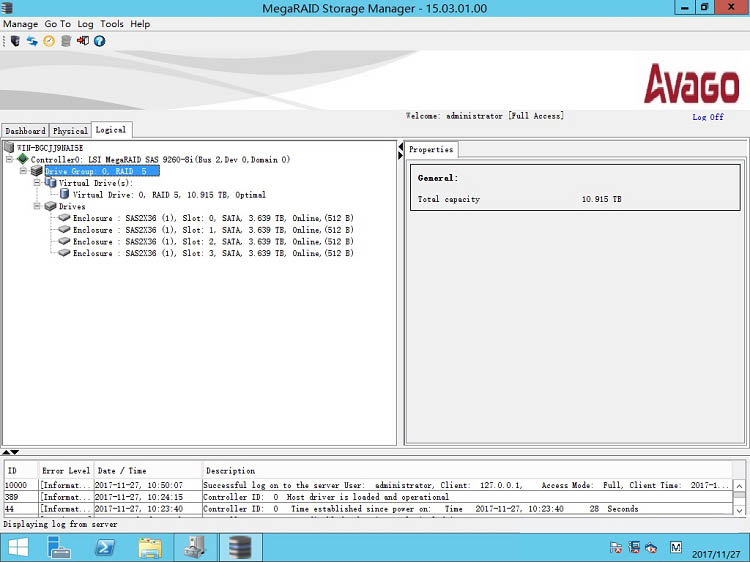Click the title bar application icon

[7, 8]
